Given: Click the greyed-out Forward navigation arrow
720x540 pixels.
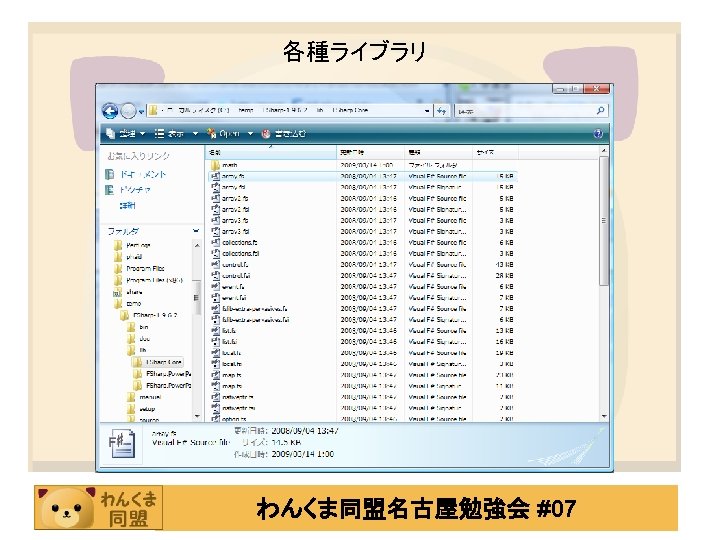Looking at the screenshot, I should [x=128, y=111].
